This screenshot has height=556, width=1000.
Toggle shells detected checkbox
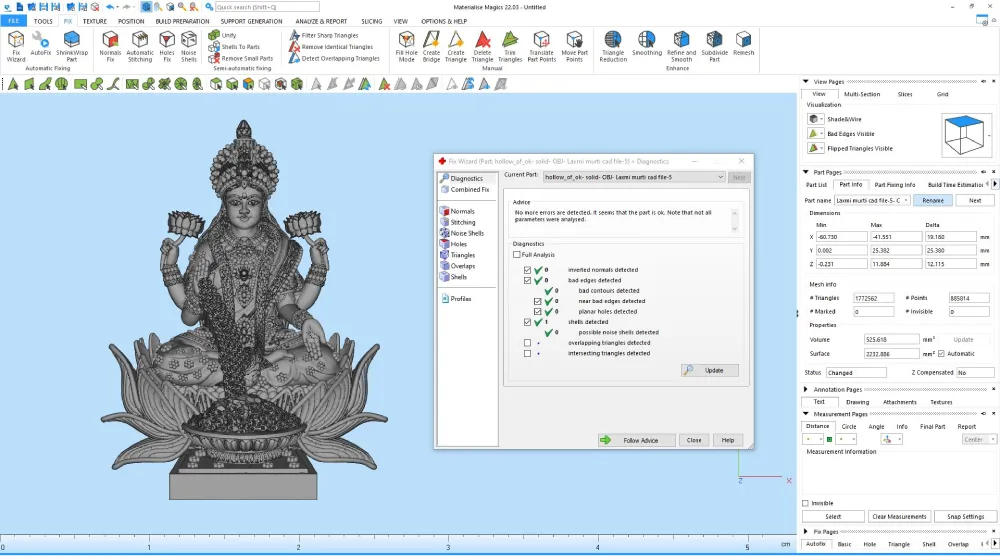tap(527, 322)
